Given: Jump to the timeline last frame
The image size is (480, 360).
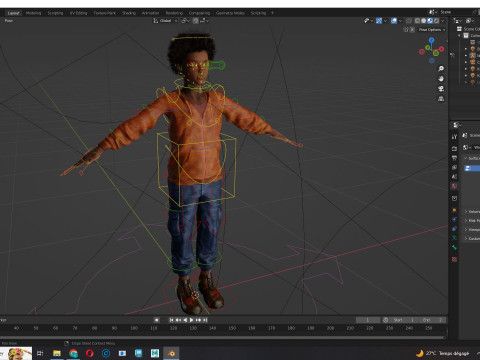Looking at the screenshot, I should click(x=205, y=320).
